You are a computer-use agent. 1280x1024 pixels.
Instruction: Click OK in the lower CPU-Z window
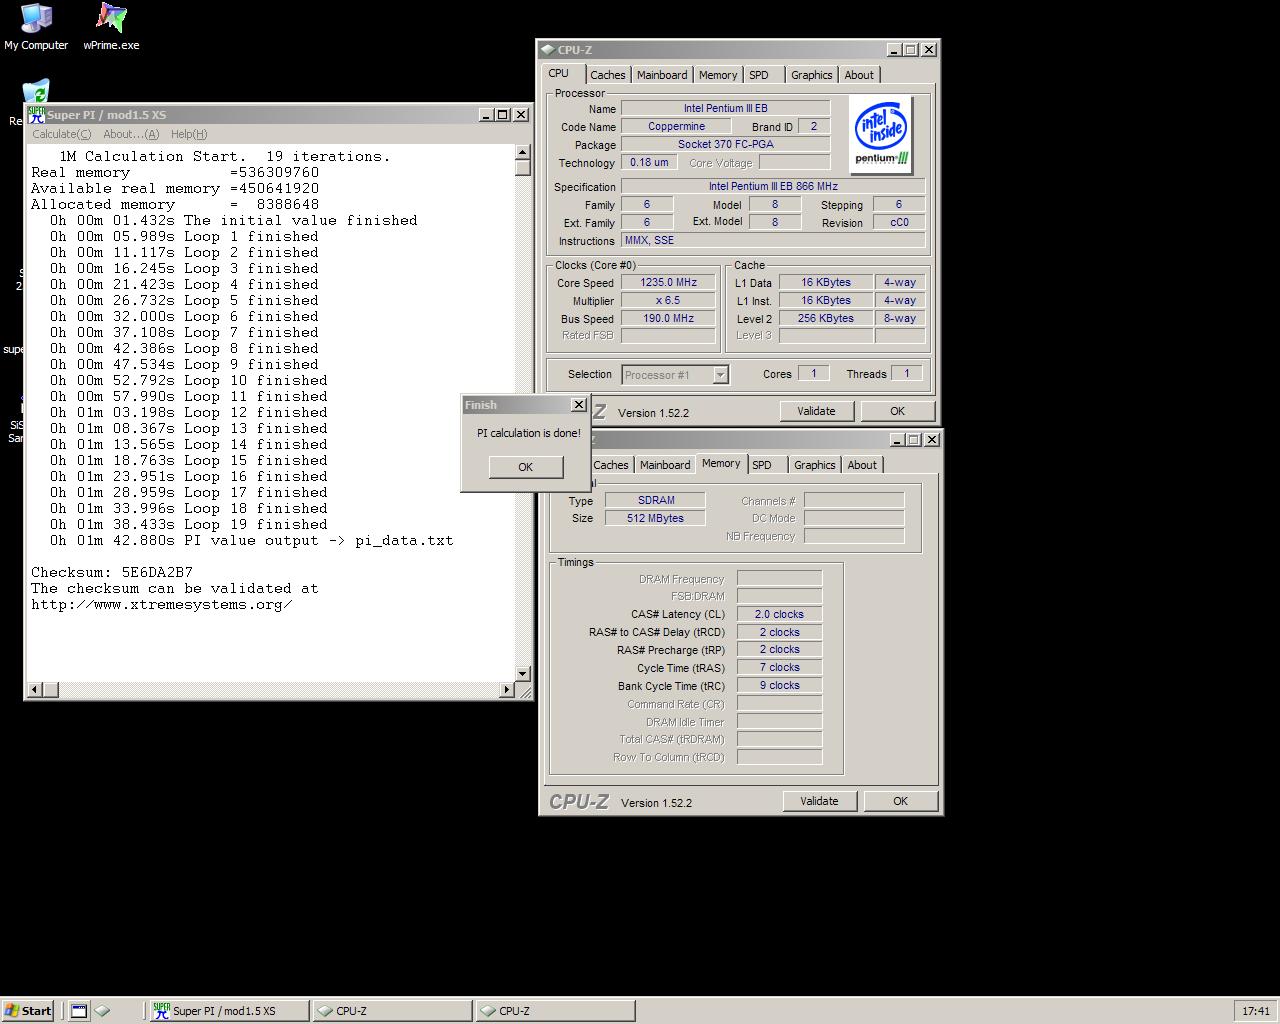(x=900, y=801)
